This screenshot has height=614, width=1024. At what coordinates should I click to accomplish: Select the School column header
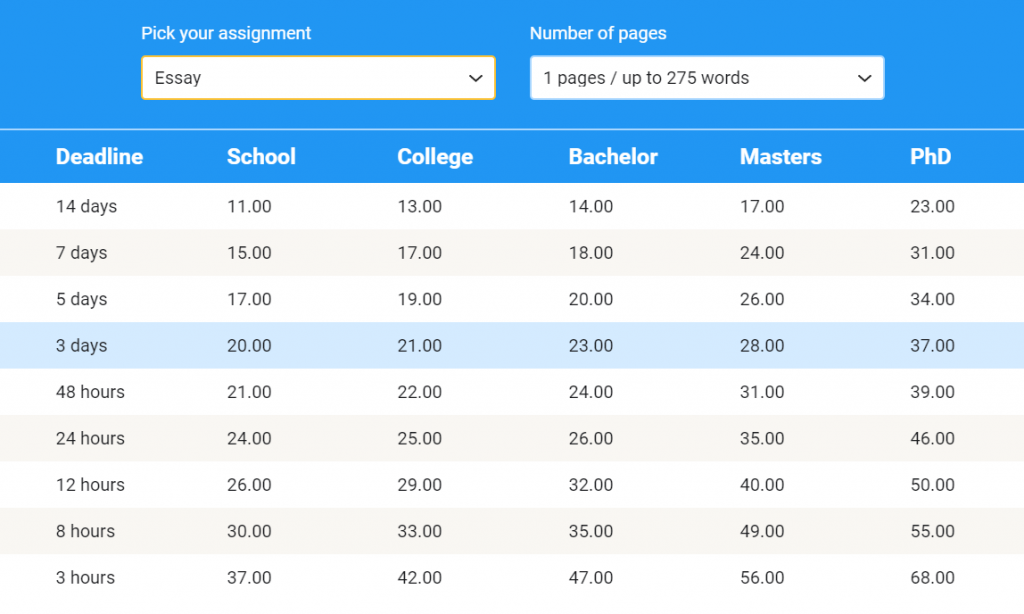(261, 157)
